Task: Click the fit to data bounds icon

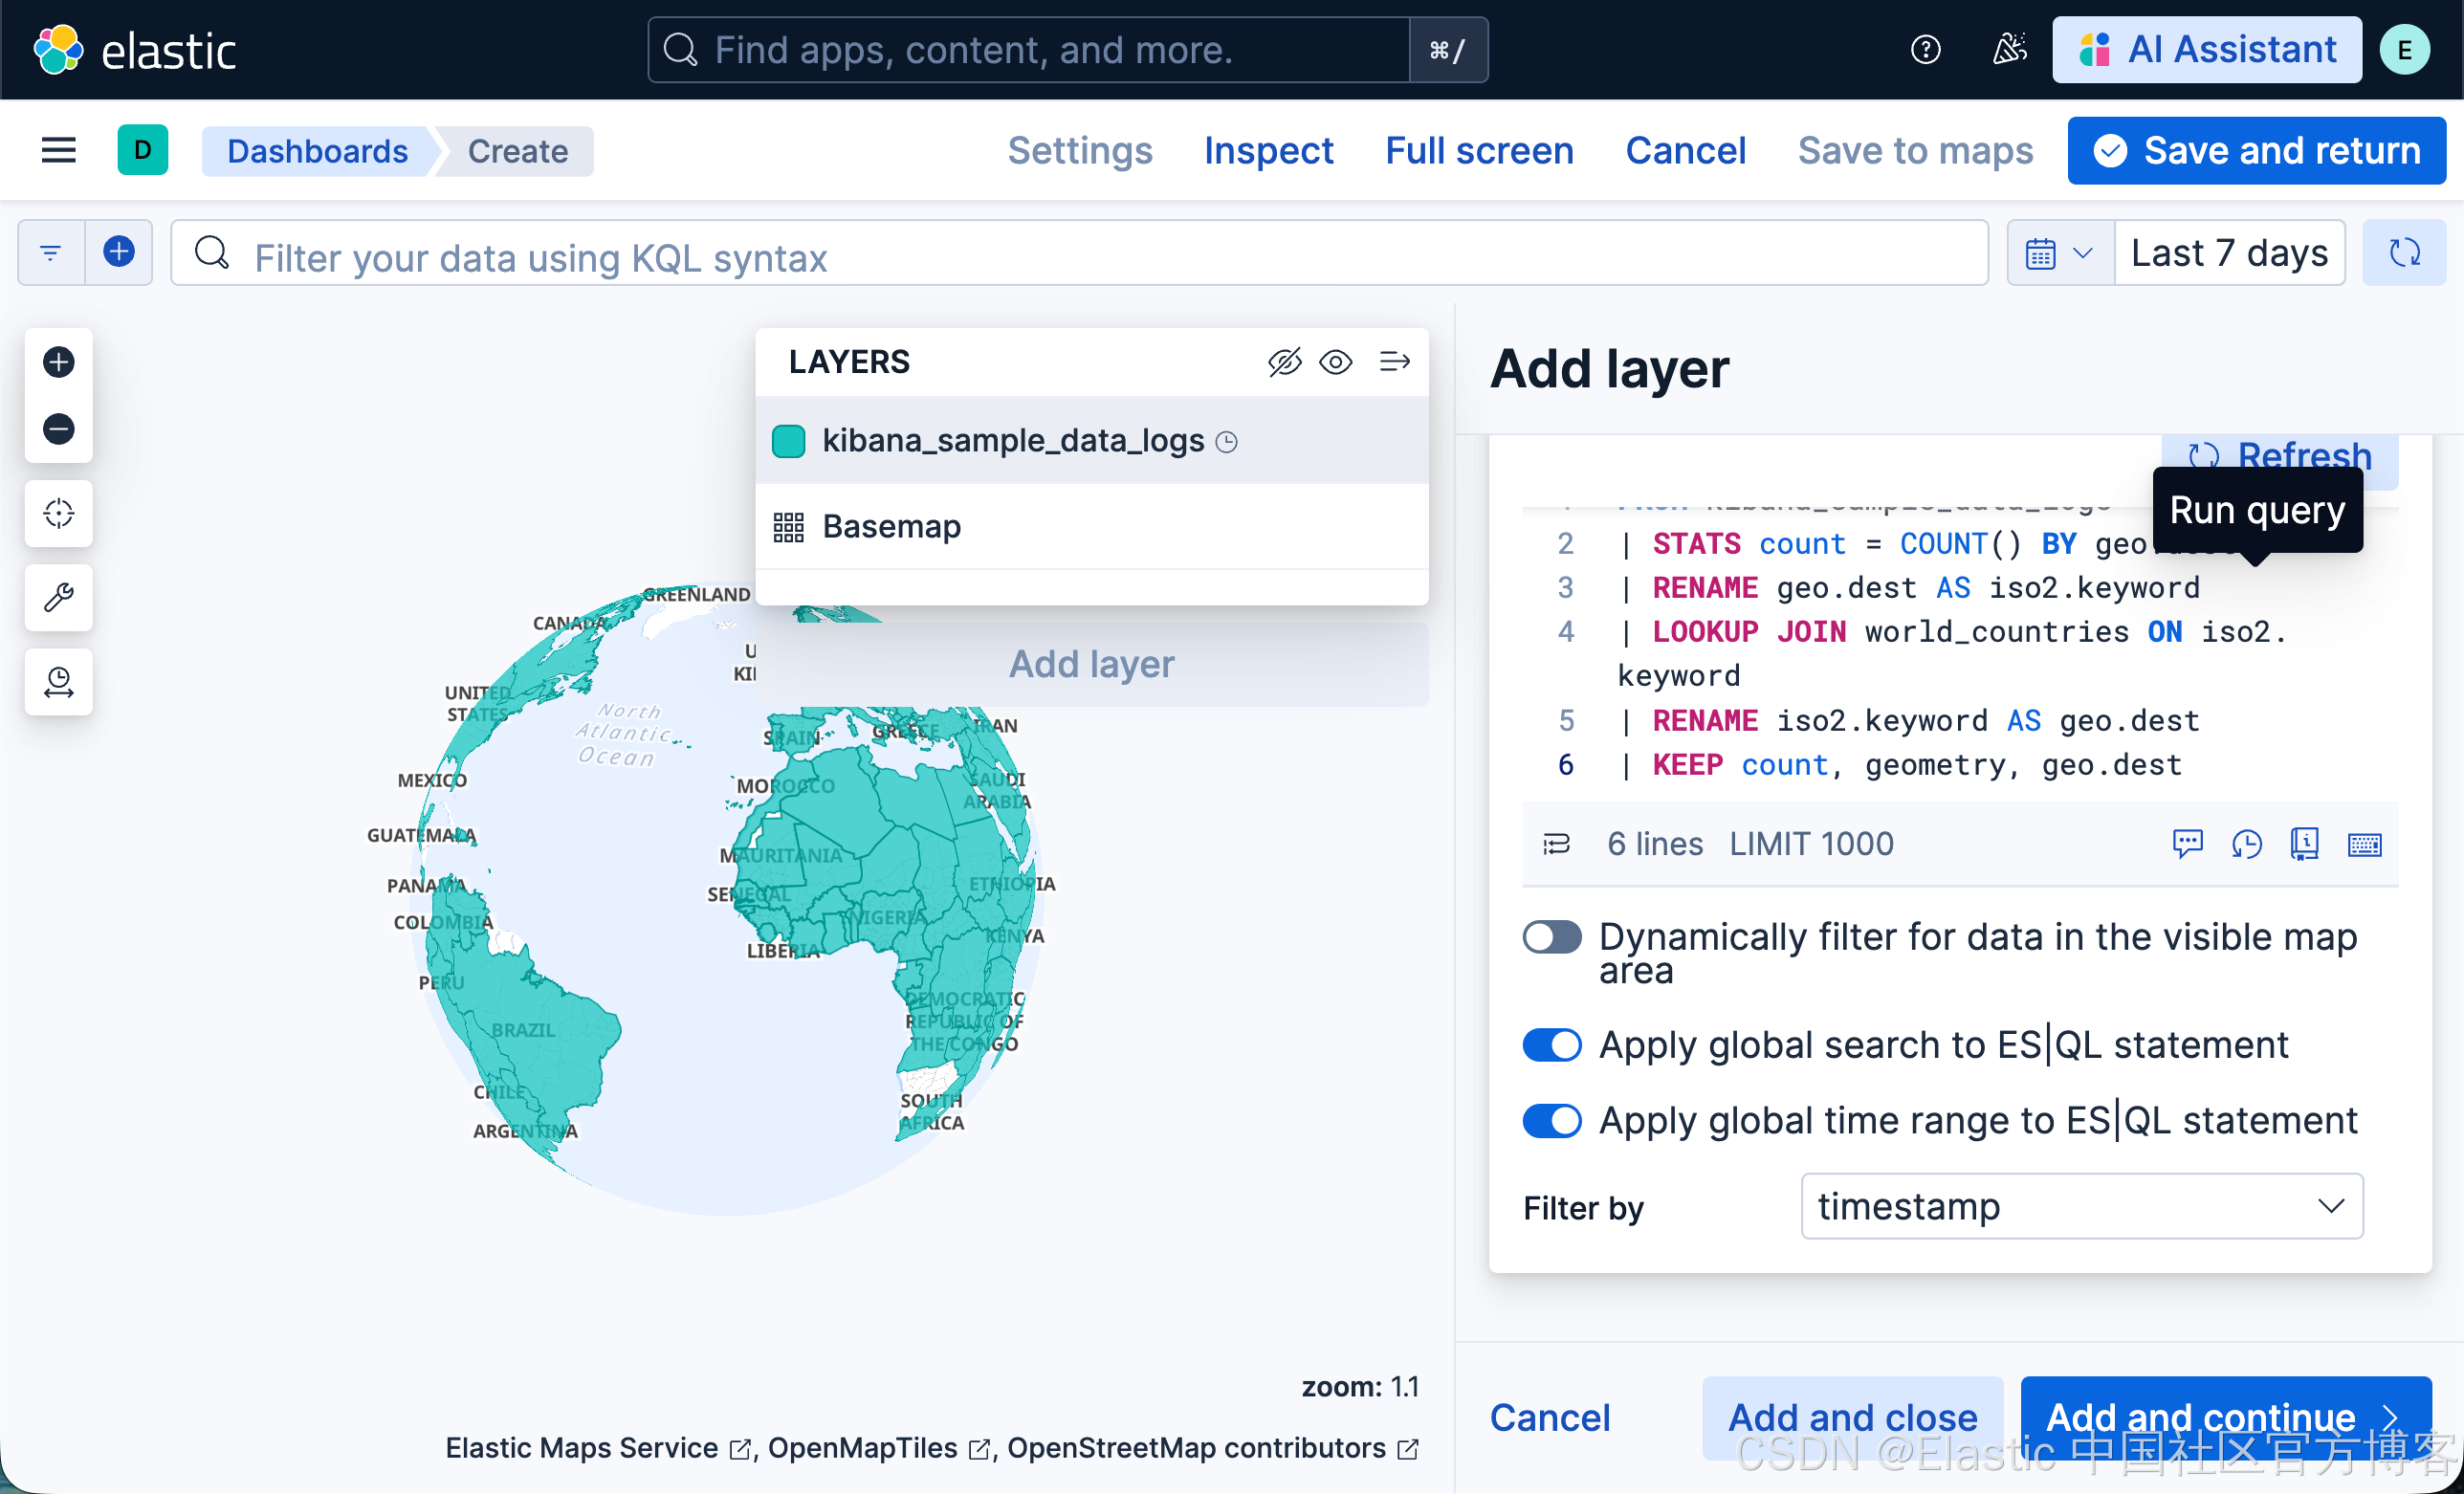Action: tap(58, 513)
